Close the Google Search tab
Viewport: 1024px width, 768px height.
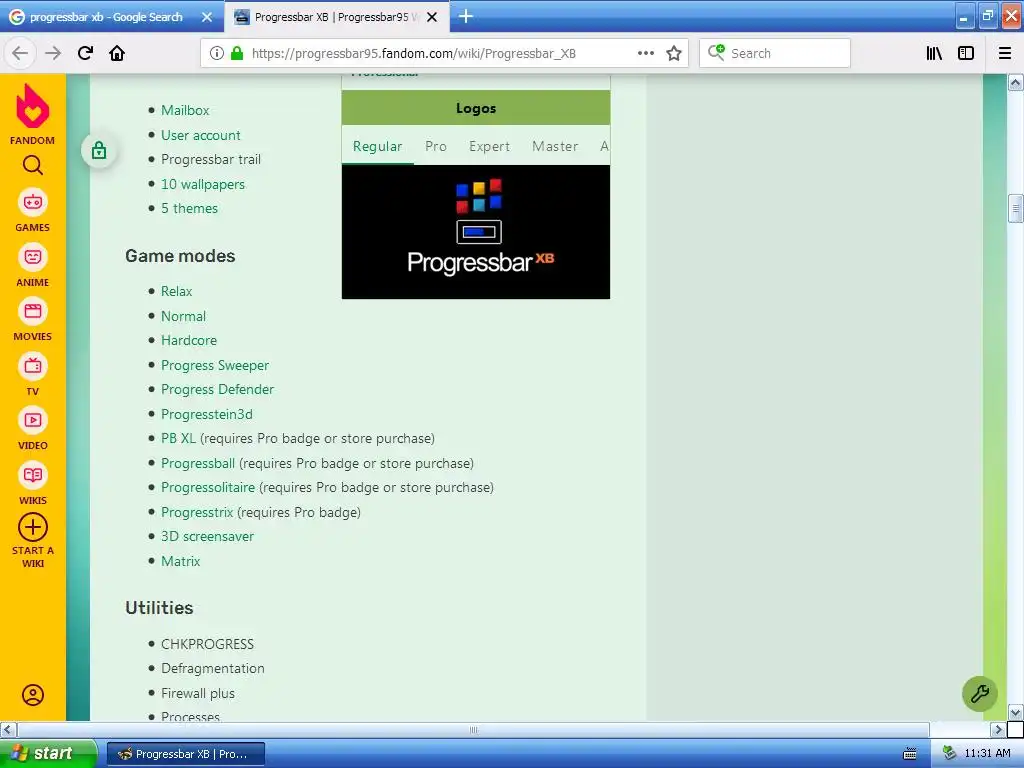click(207, 17)
